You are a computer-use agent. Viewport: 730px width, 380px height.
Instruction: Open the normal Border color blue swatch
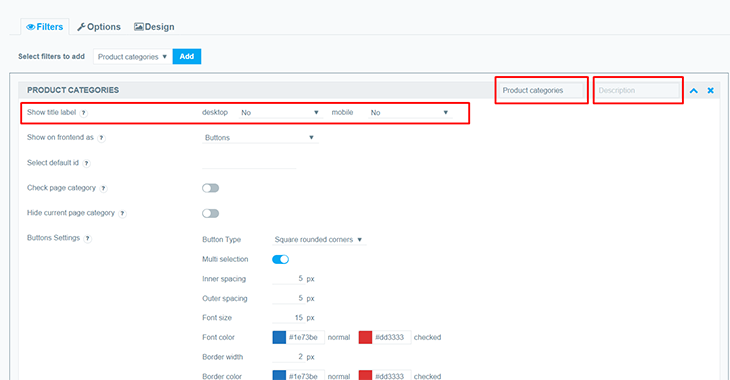279,376
